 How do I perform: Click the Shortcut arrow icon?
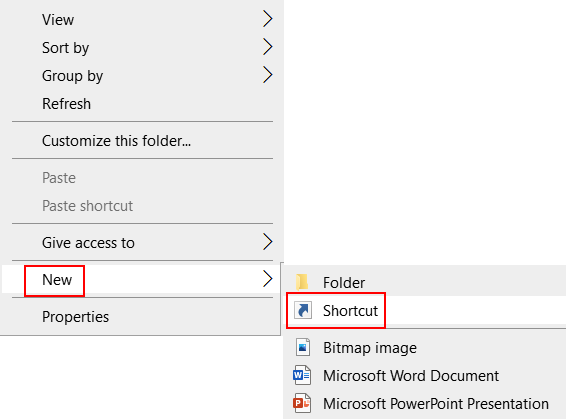(x=302, y=310)
